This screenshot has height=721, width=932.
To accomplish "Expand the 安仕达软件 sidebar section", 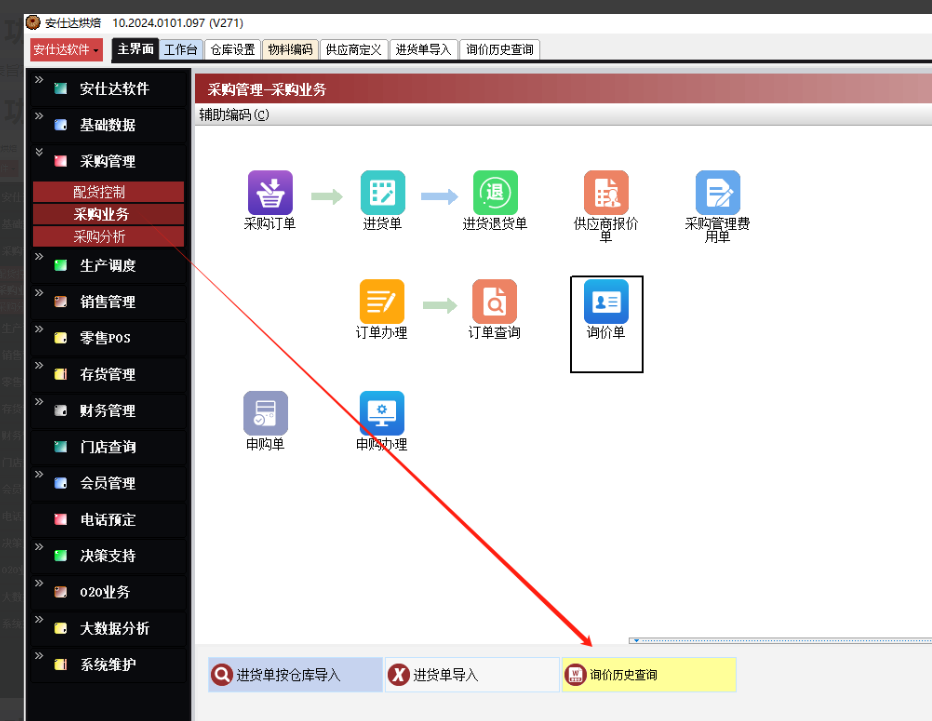I will click(x=39, y=80).
